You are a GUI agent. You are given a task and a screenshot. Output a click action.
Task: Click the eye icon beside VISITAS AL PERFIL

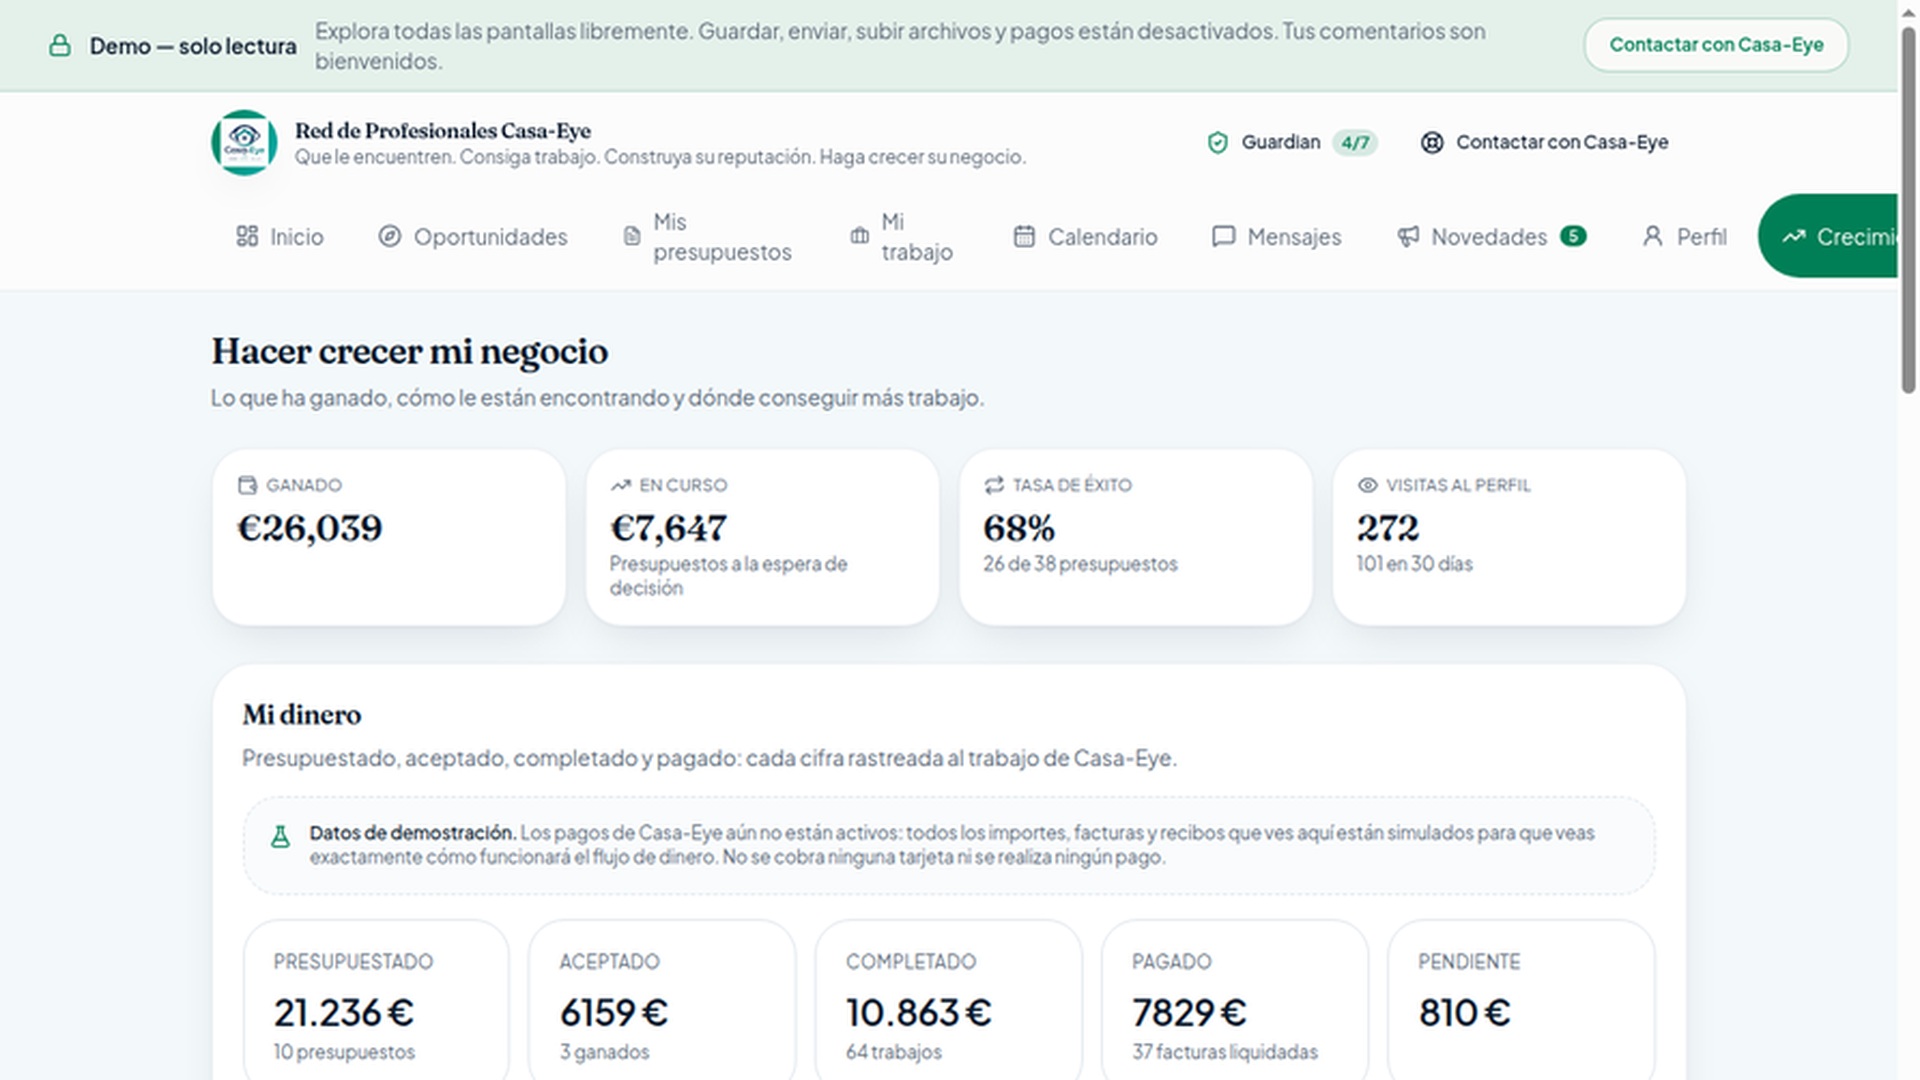(1367, 485)
